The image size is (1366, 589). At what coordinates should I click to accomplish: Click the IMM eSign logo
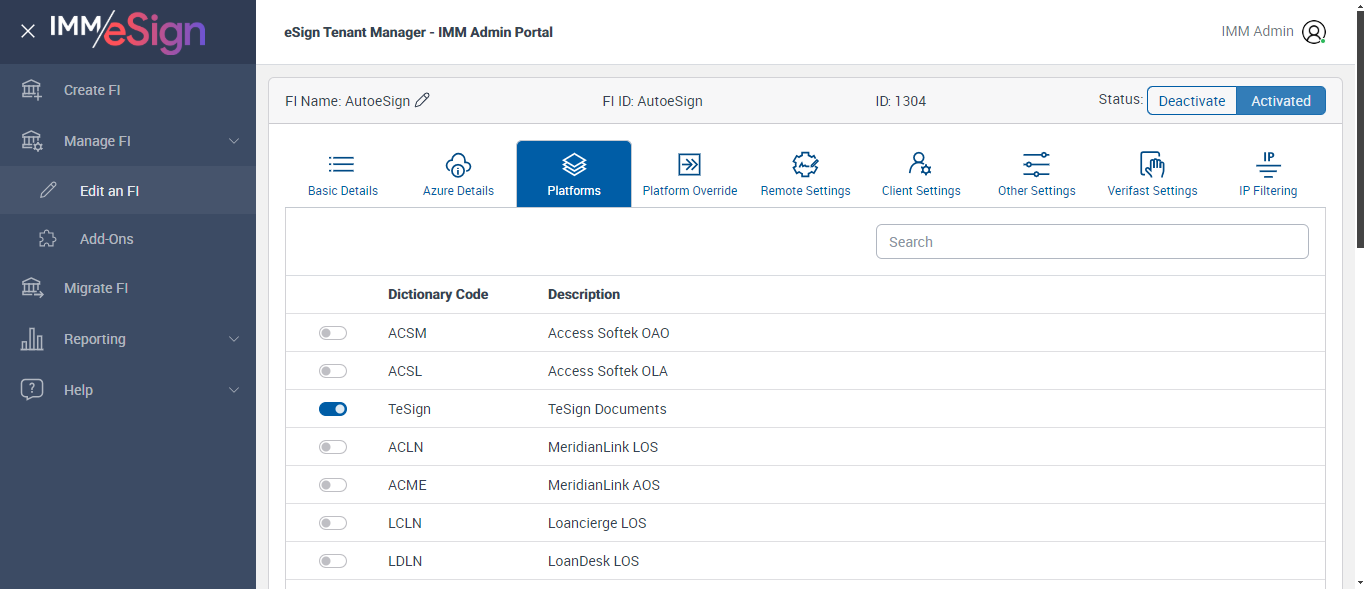point(127,31)
